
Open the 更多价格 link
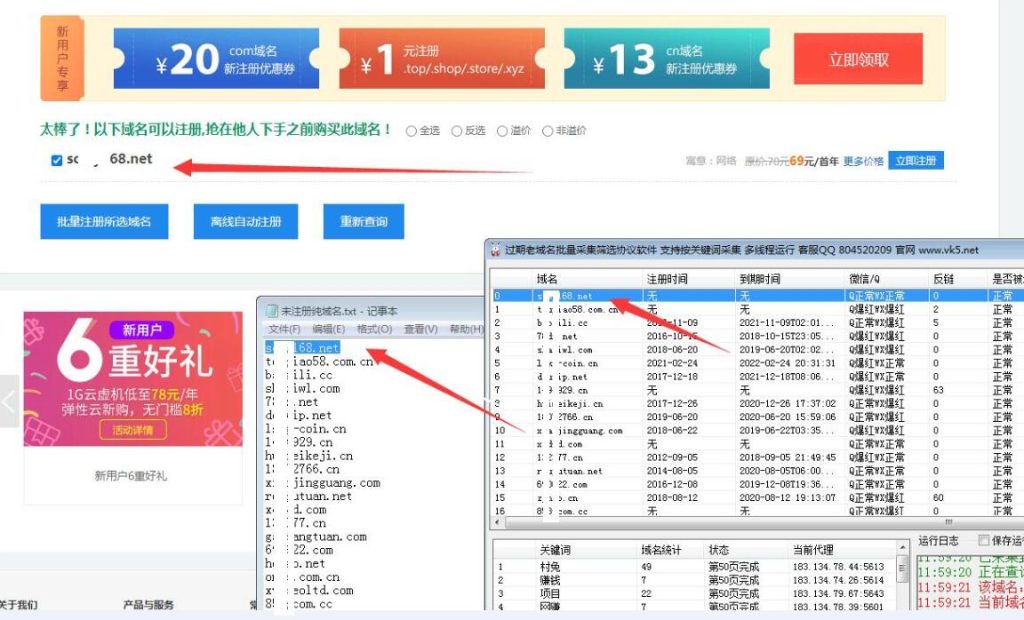point(863,161)
